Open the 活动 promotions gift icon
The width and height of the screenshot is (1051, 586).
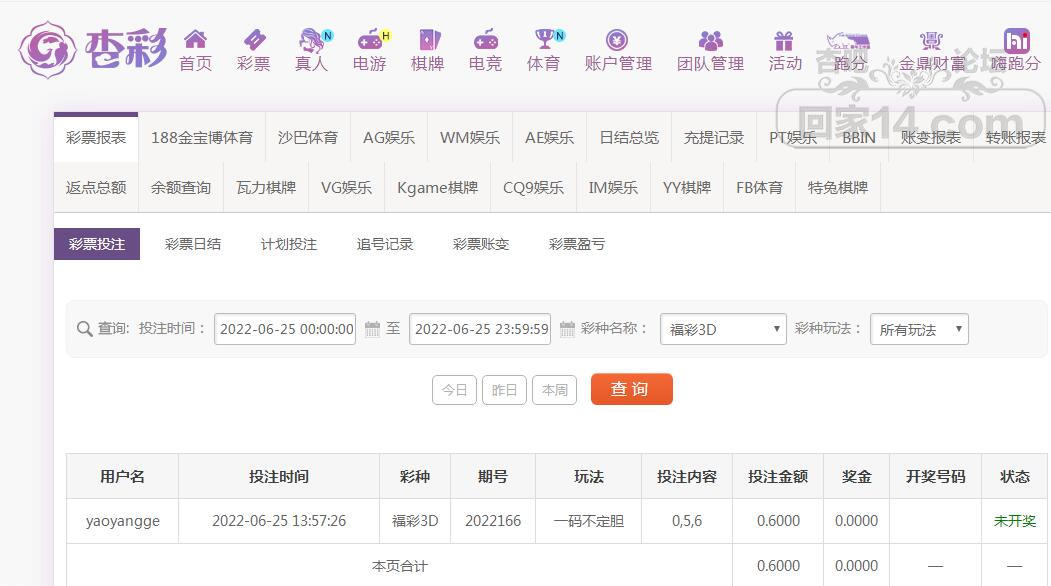pos(785,42)
